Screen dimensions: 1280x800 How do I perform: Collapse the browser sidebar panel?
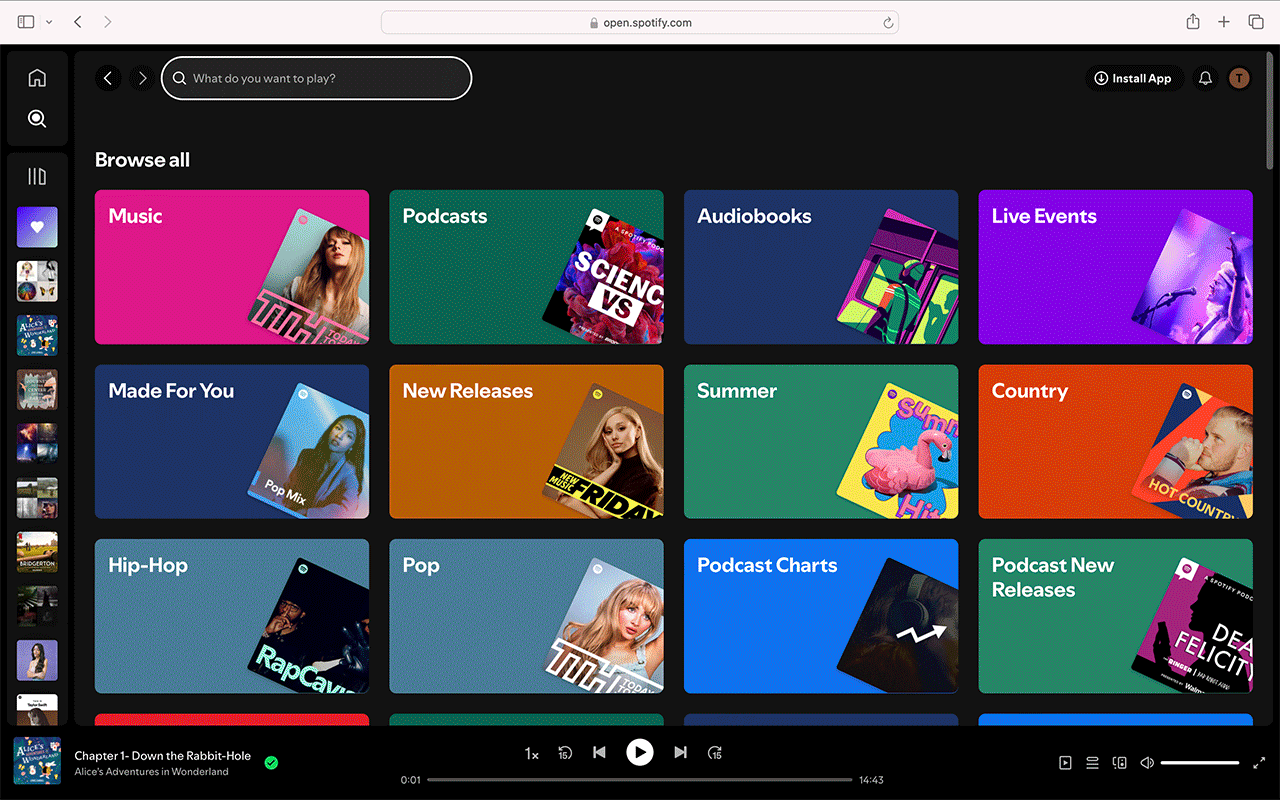25,21
